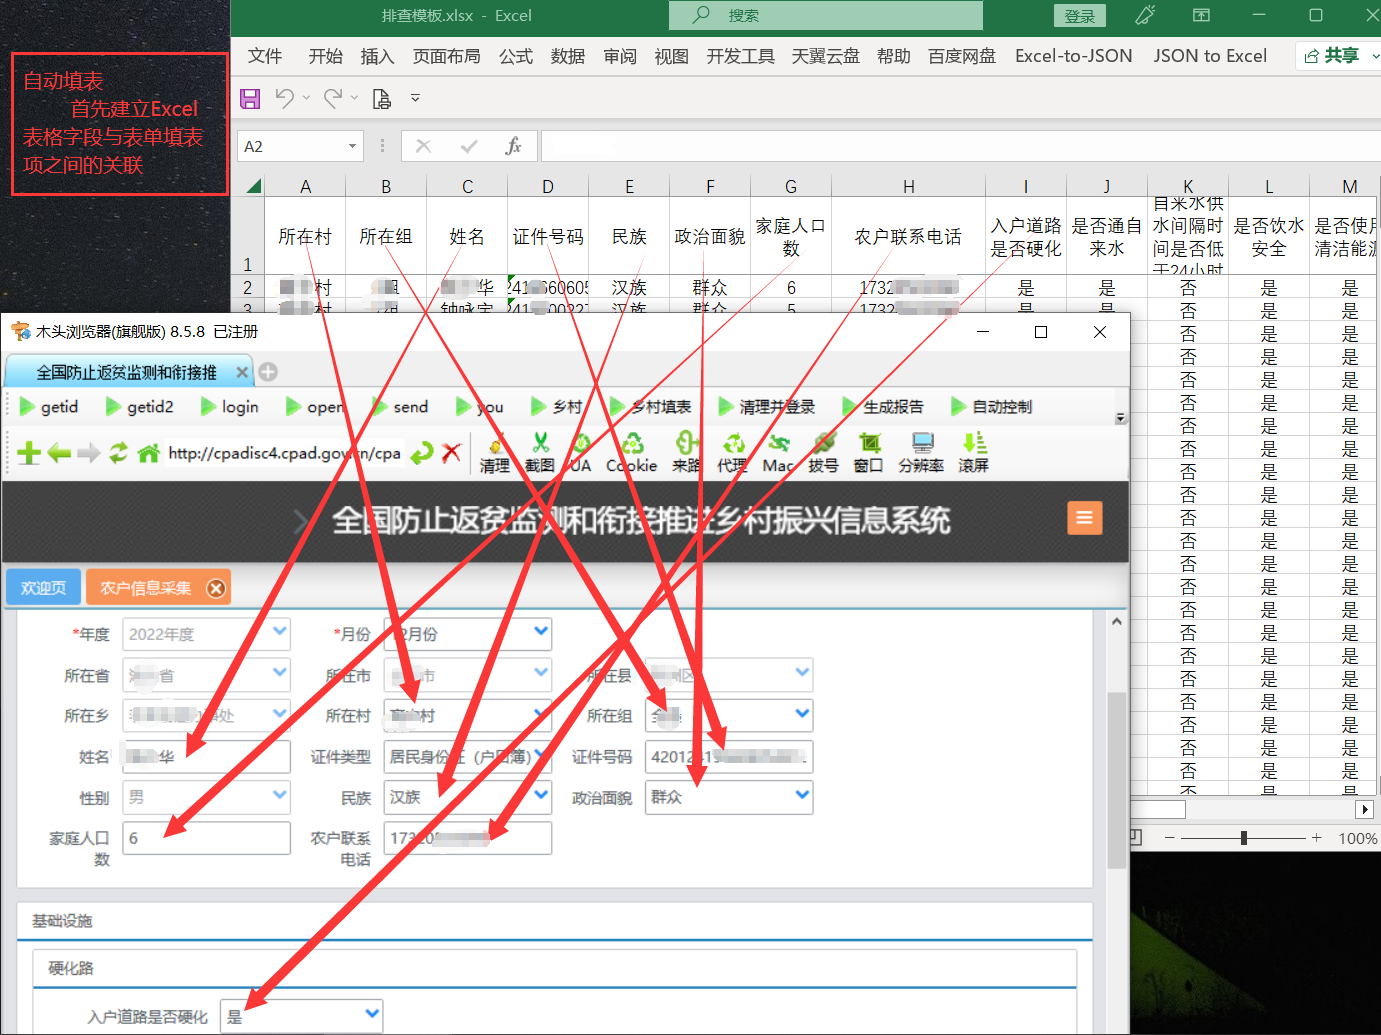Click the 窗口 window tool icon
Screen dimensions: 1381x1035
868,452
